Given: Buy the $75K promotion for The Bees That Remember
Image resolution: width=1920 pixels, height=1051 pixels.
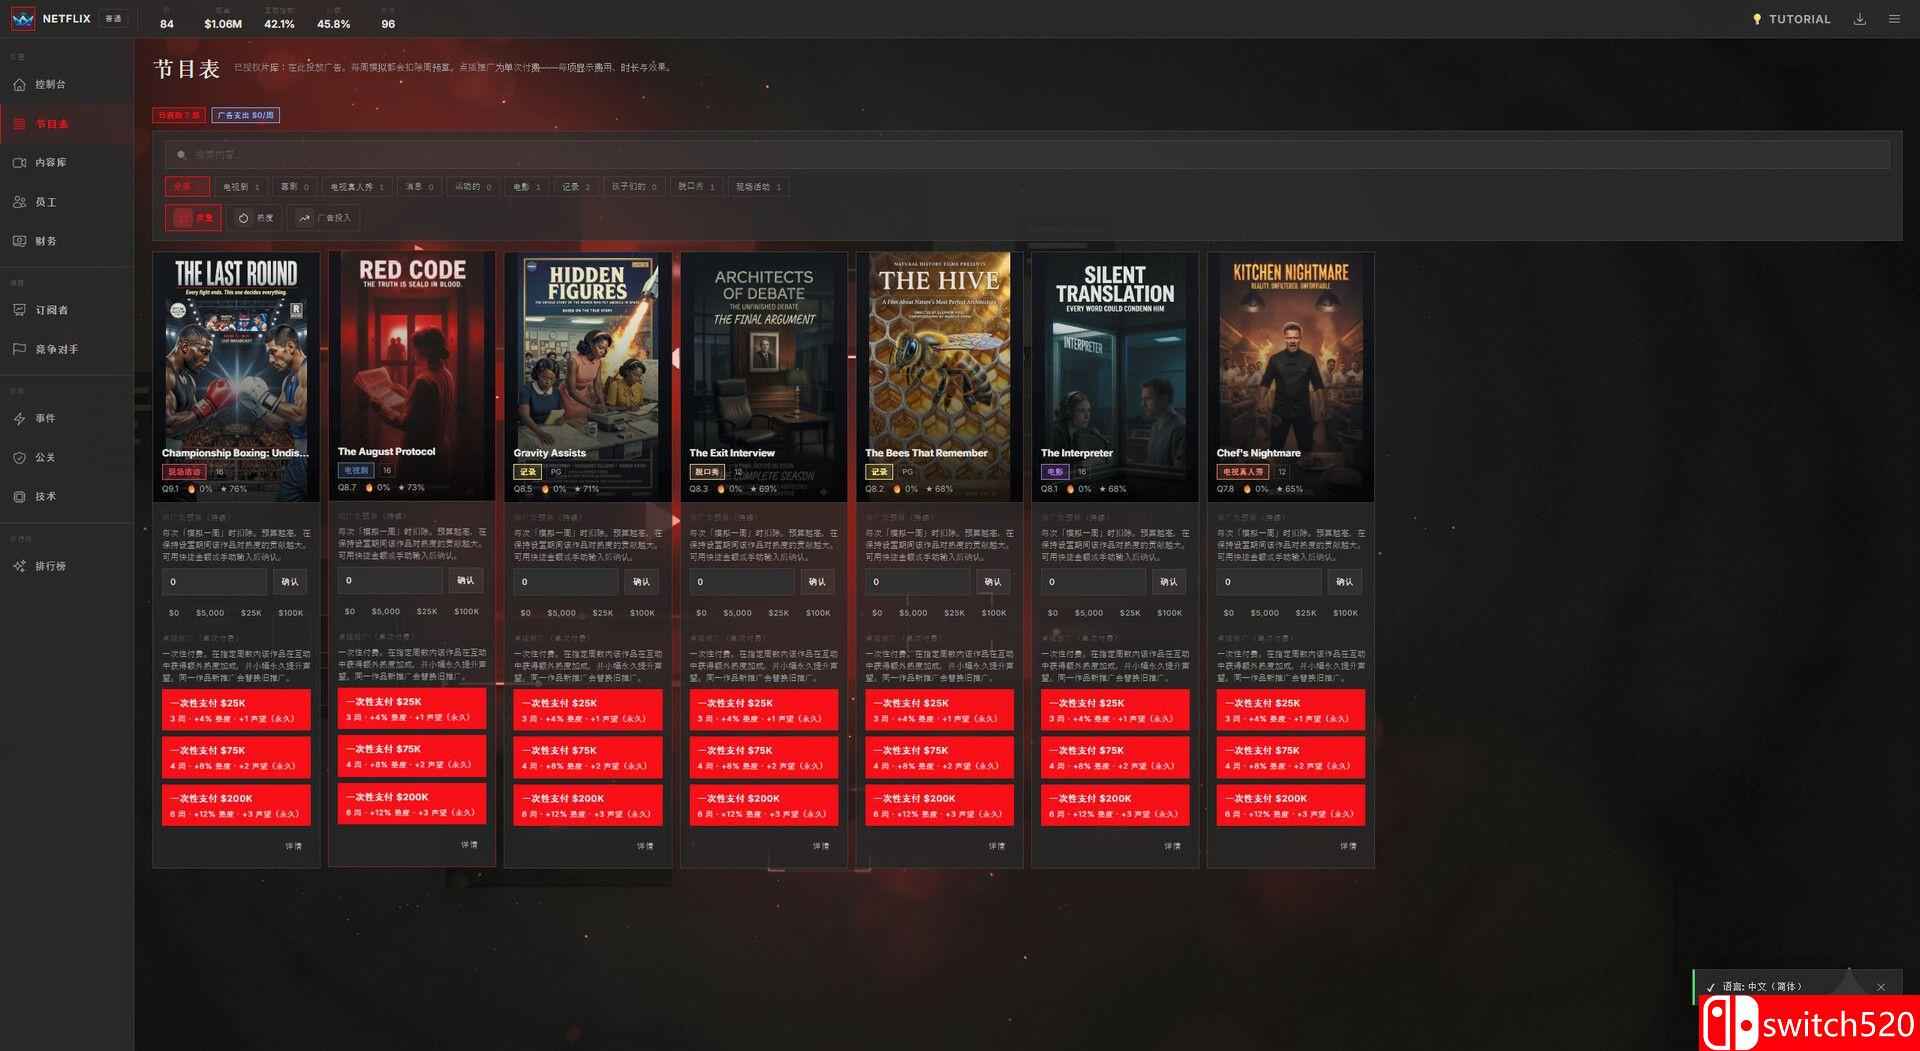Looking at the screenshot, I should (x=939, y=757).
